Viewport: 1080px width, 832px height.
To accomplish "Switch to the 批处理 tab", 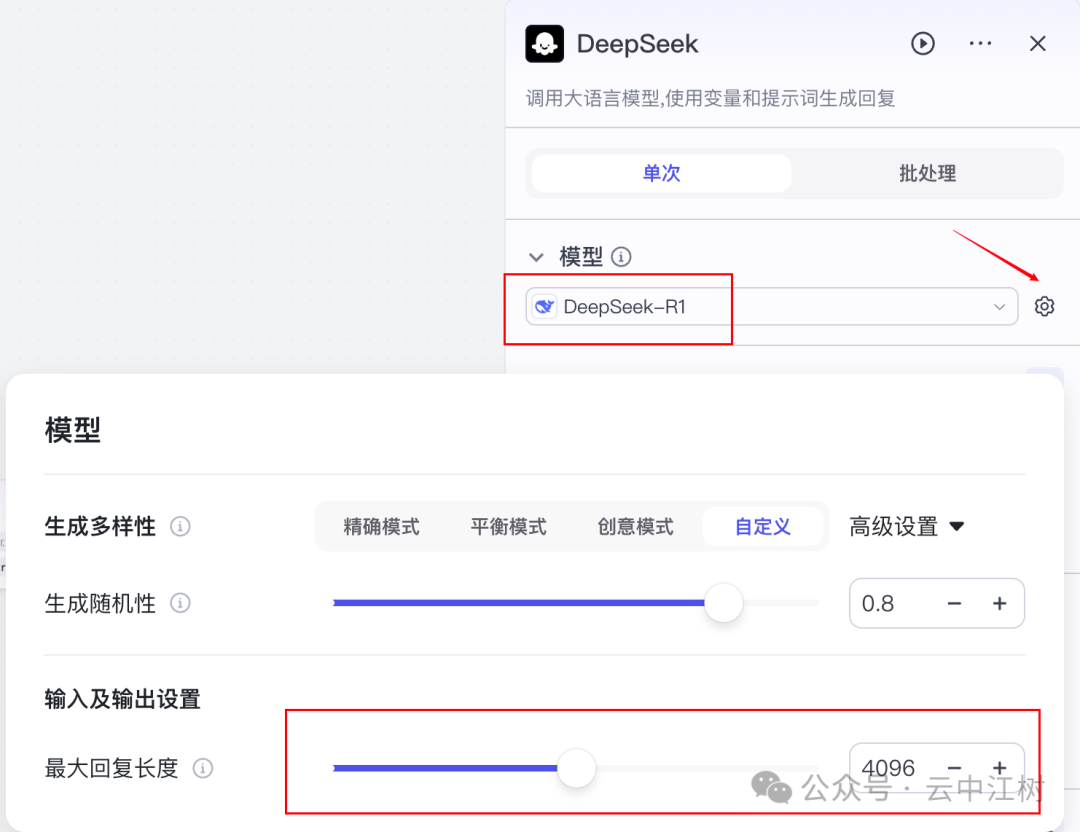I will (927, 173).
